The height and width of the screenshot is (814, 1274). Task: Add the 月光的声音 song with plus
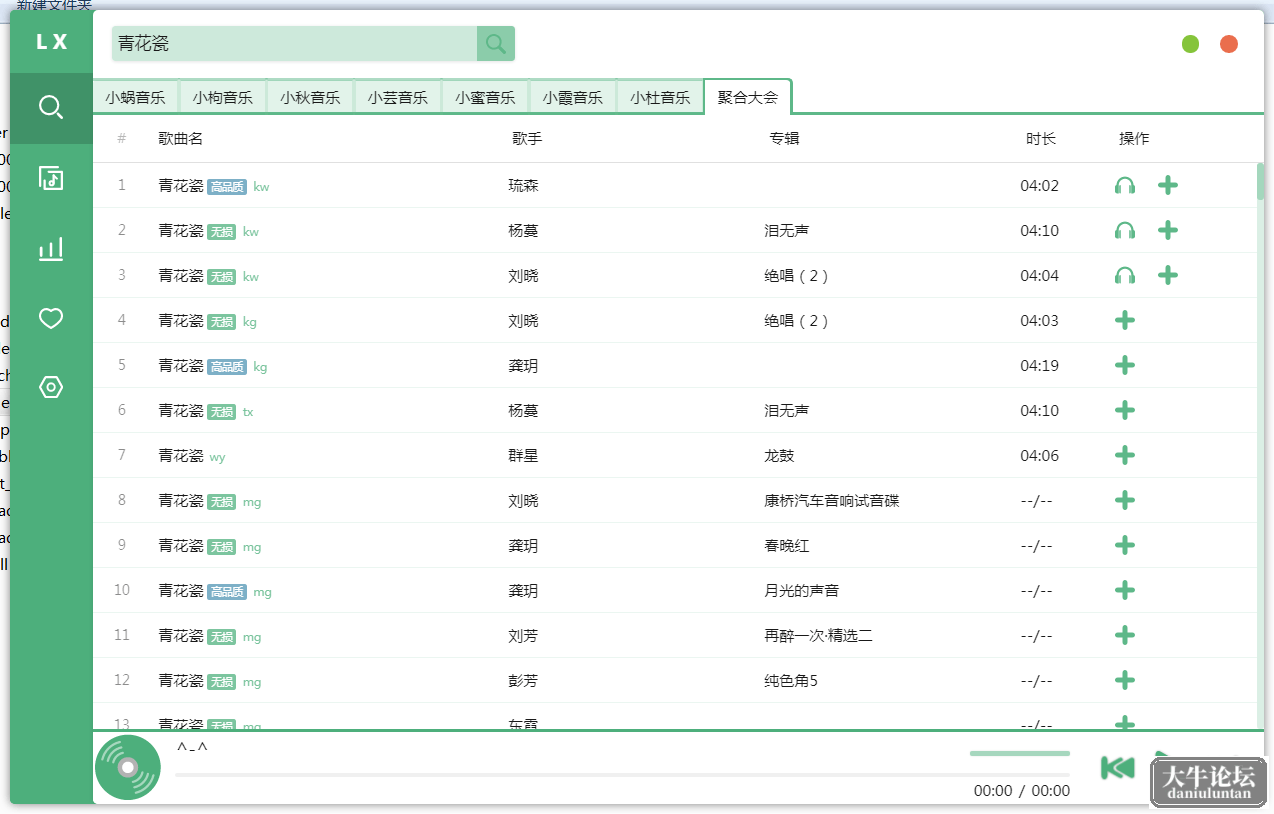click(x=1125, y=590)
